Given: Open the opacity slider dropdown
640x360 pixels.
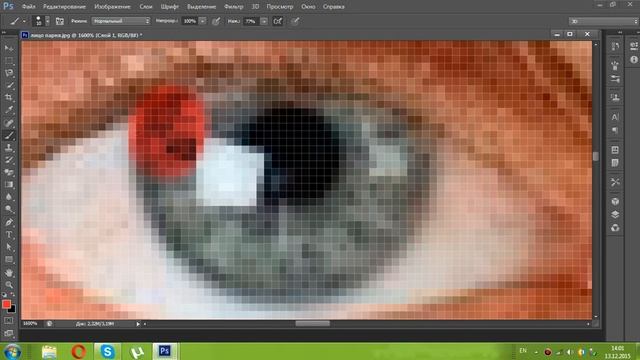Looking at the screenshot, I should 202,21.
